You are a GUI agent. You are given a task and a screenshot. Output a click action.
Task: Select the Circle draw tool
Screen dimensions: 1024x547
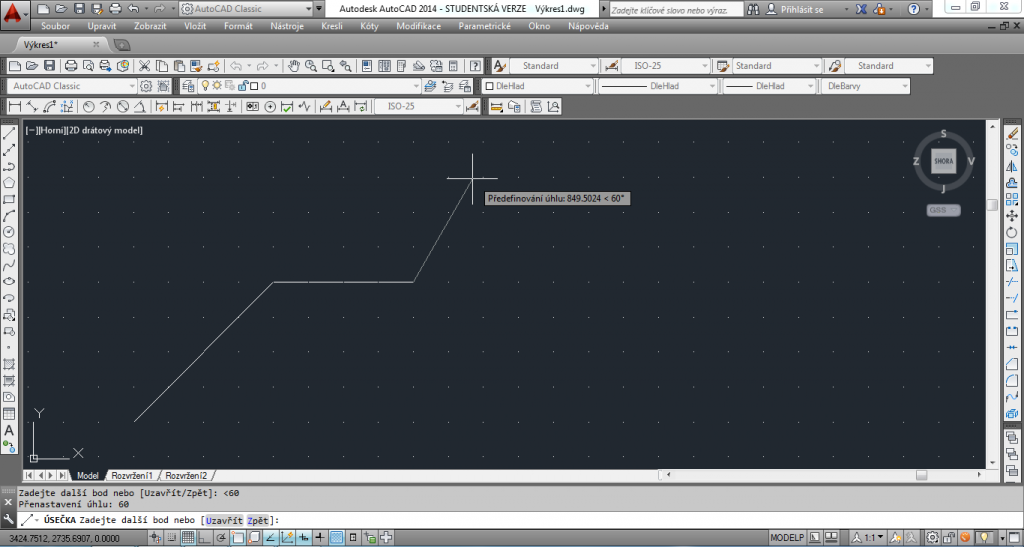click(x=9, y=232)
